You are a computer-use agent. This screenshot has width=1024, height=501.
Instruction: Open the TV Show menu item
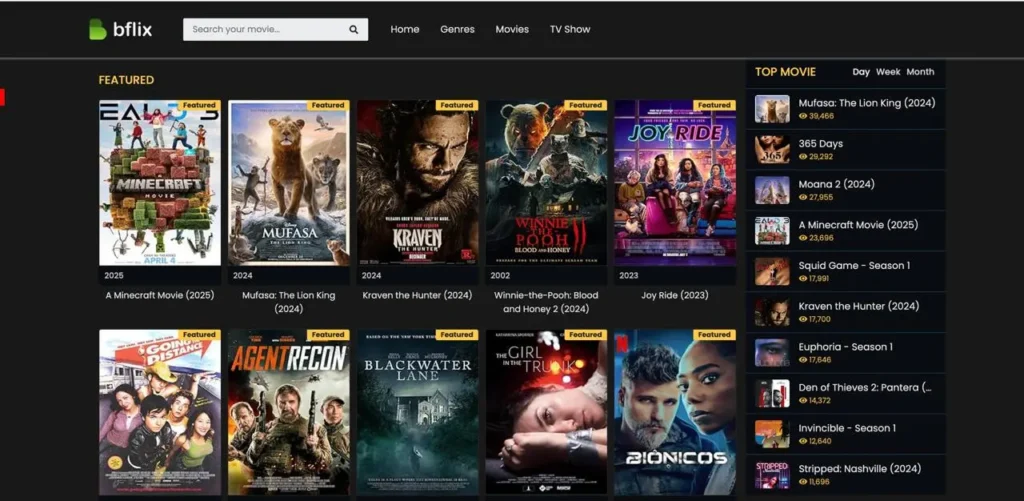tap(569, 29)
